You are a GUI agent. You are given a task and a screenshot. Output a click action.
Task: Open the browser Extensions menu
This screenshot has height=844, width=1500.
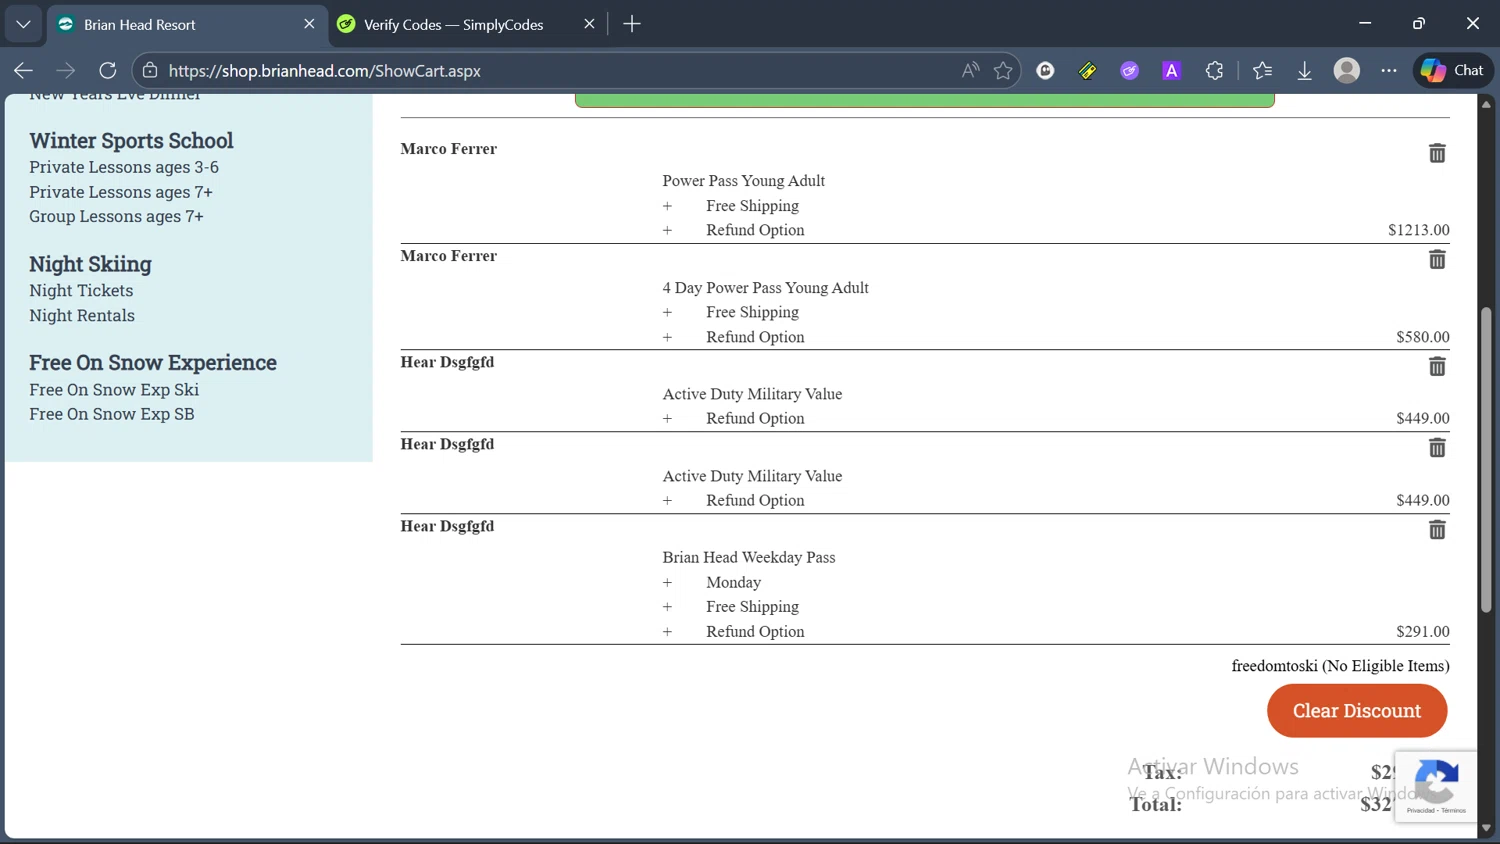click(x=1214, y=71)
